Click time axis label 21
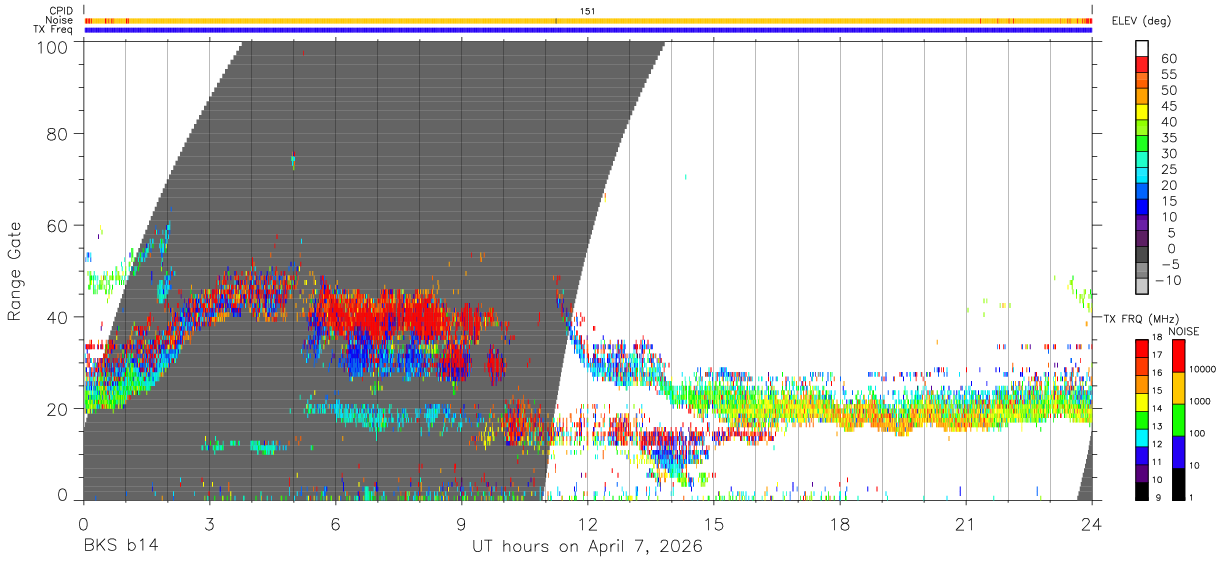The image size is (1228, 567). tap(966, 524)
